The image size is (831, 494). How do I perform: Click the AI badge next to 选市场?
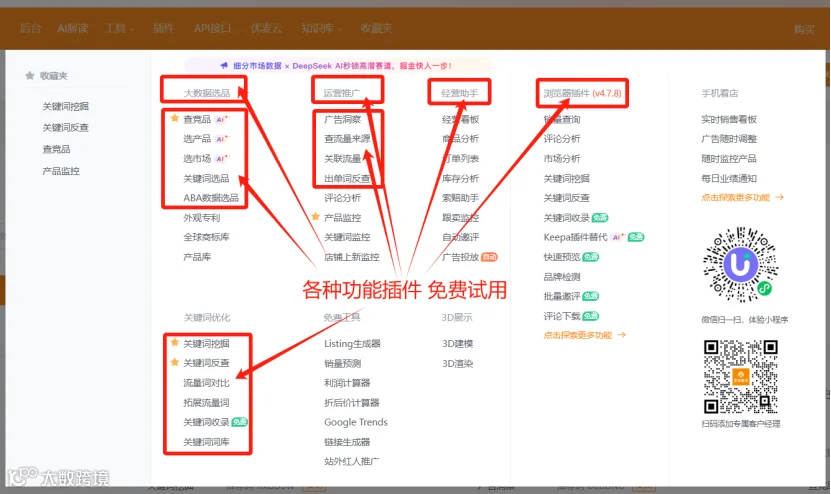[222, 158]
